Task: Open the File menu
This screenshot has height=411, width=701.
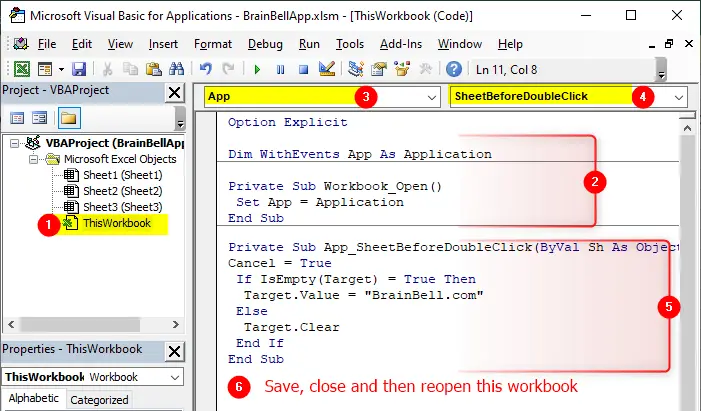Action: coord(47,44)
